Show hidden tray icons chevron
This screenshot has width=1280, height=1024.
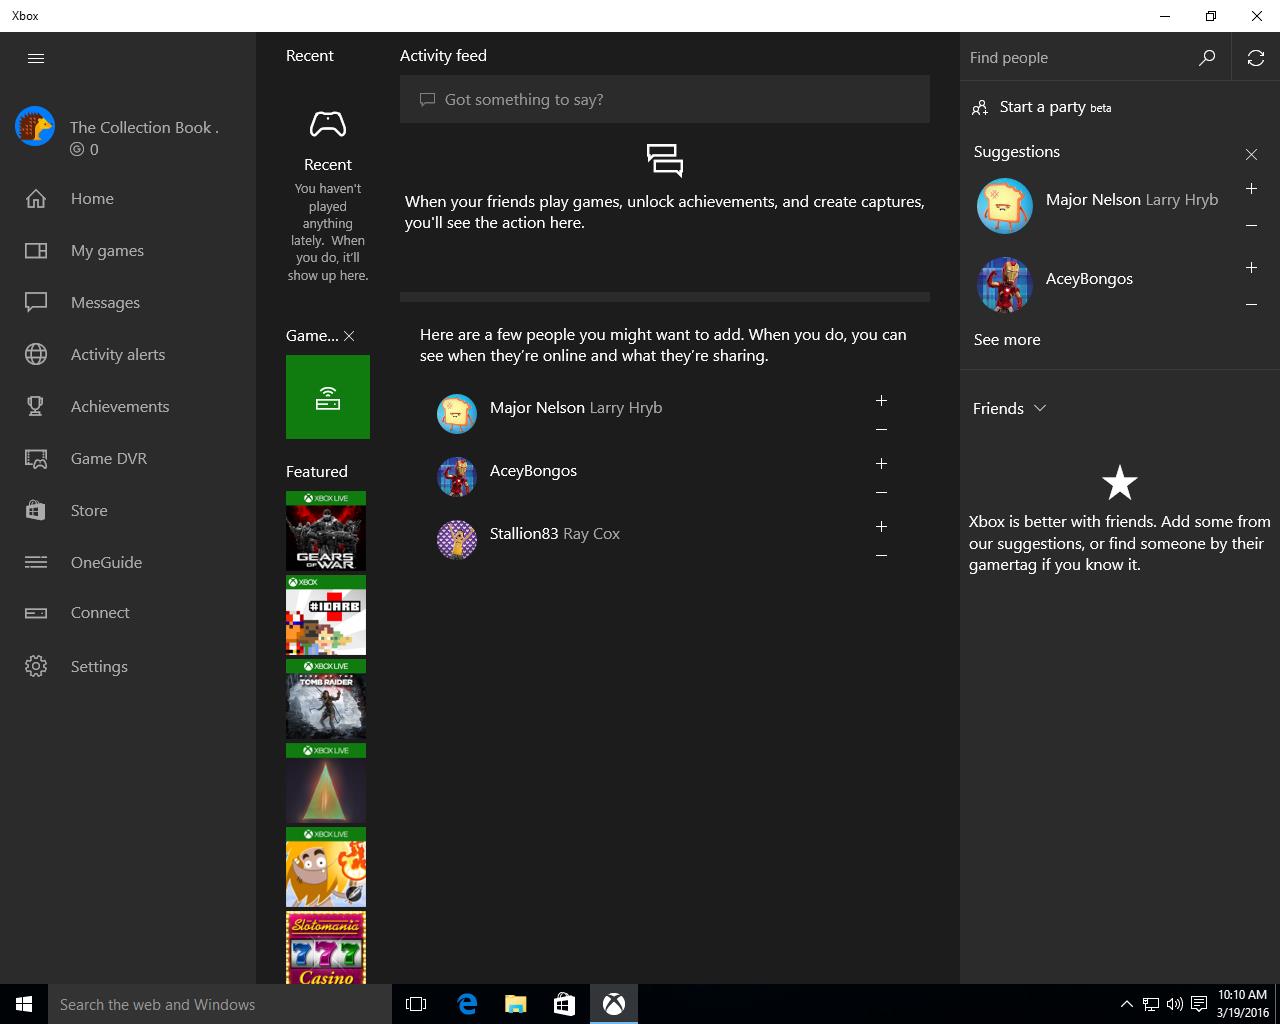pos(1126,1004)
